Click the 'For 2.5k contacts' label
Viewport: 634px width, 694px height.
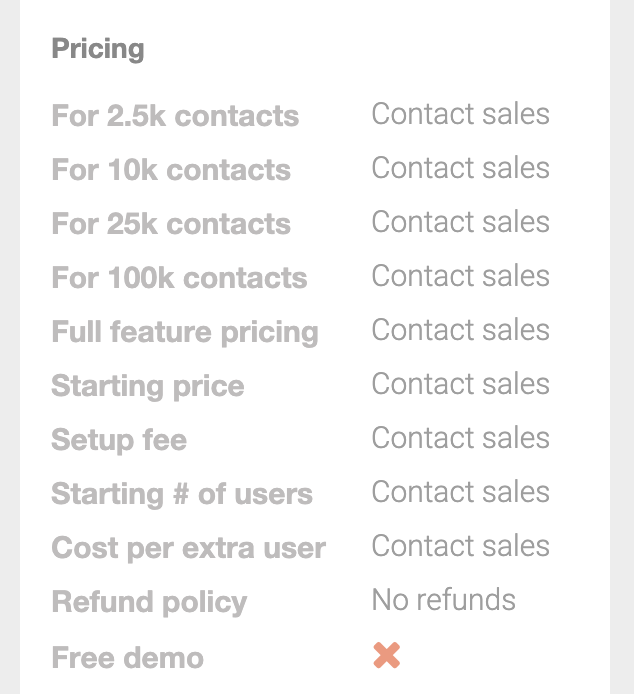175,116
